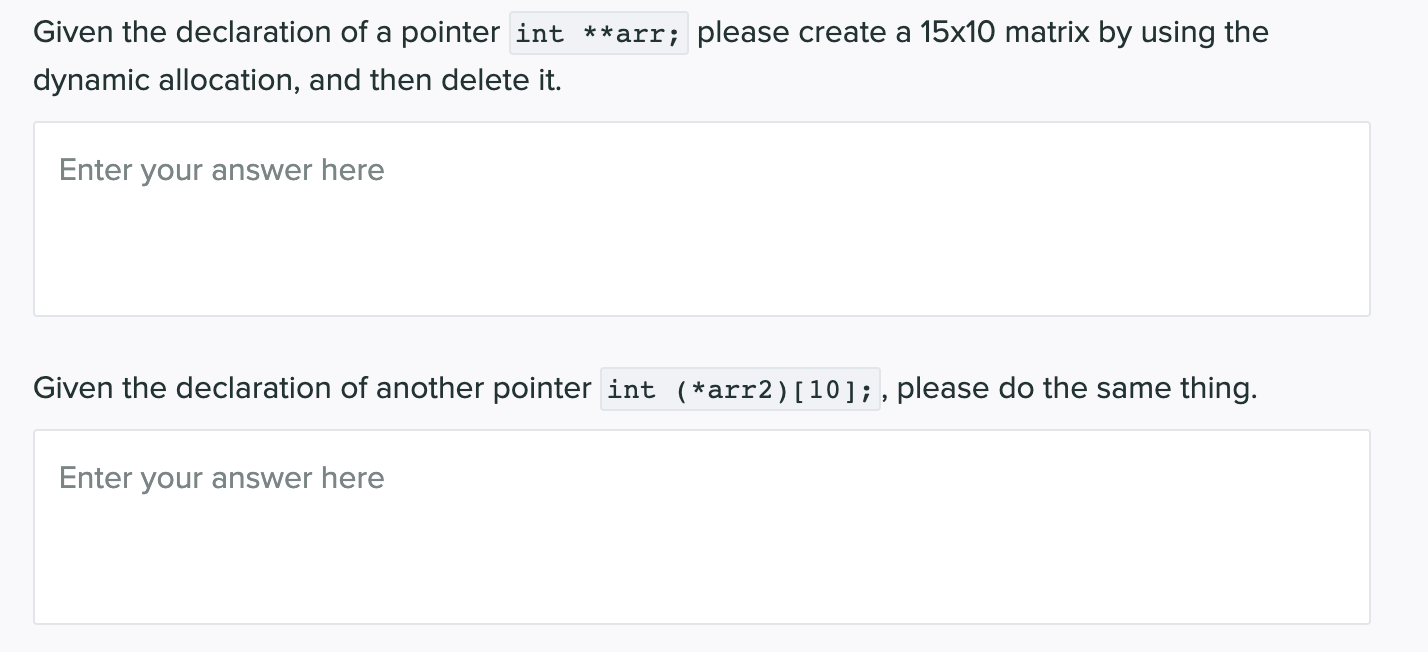Select the highlighted code snippet int **arr;
This screenshot has height=652, width=1428.
[597, 32]
